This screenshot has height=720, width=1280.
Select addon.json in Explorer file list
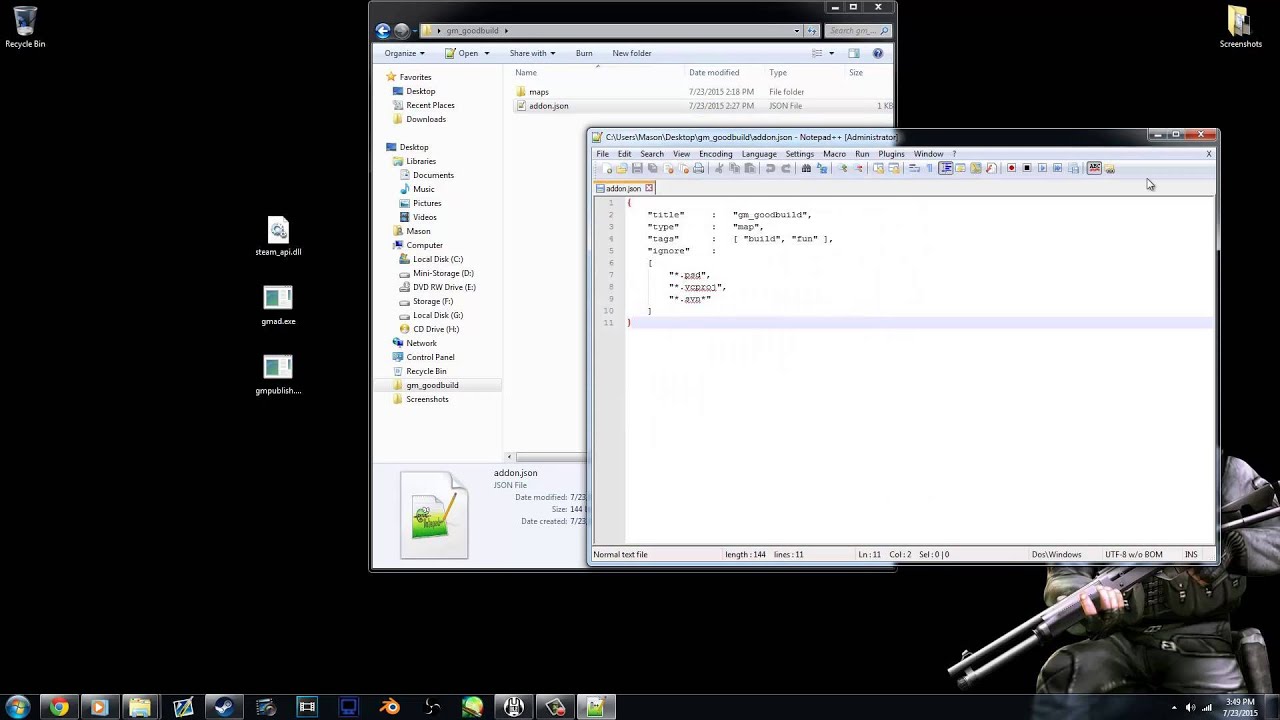pos(548,106)
